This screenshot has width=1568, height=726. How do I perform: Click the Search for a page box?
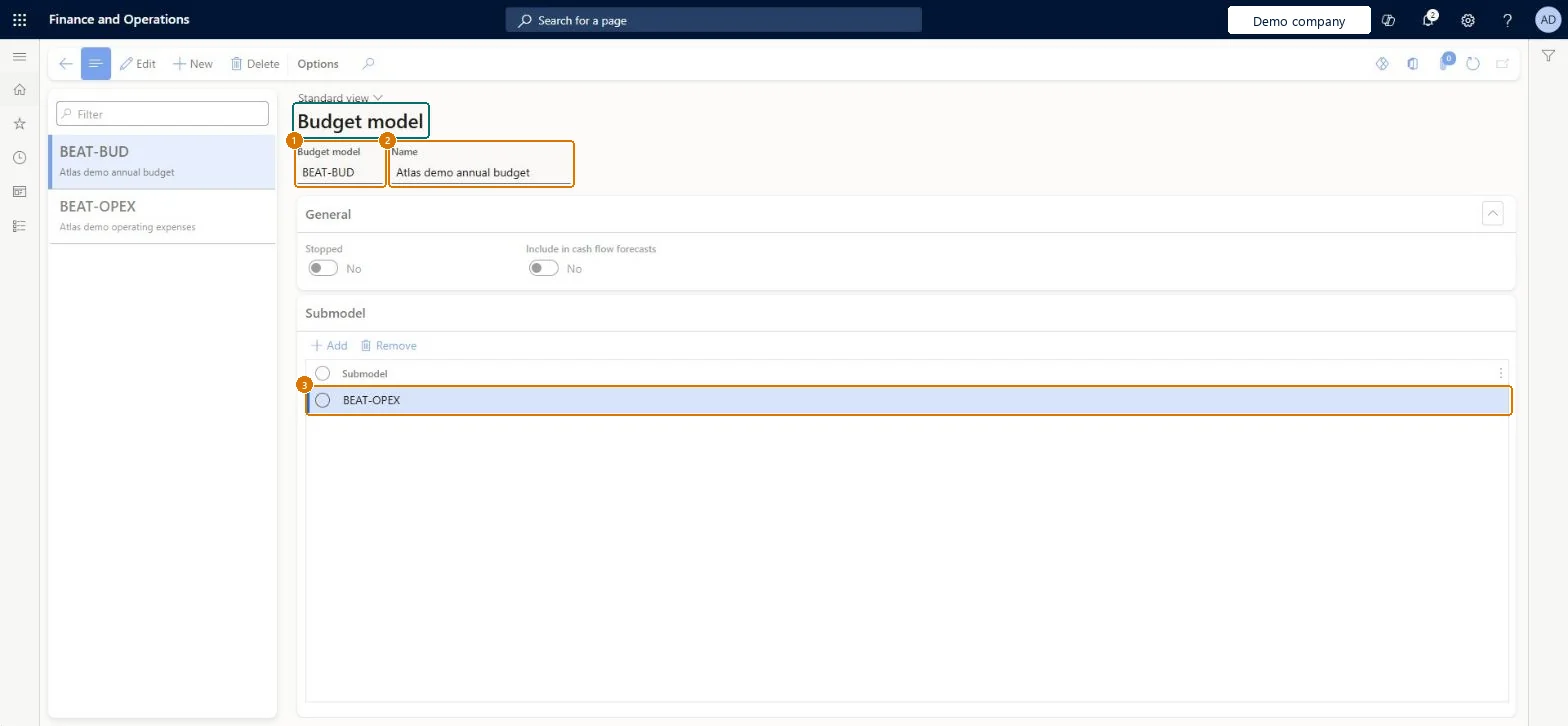(x=713, y=20)
